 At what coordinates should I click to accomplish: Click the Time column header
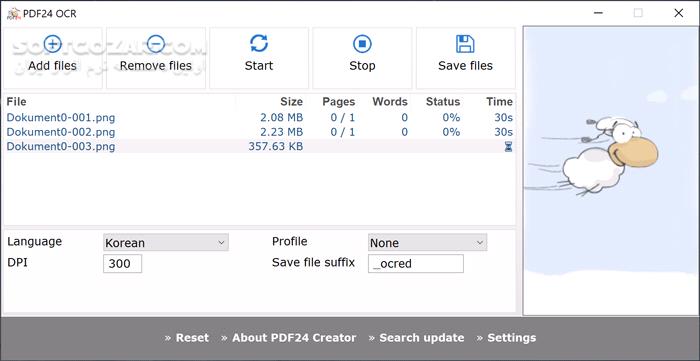click(499, 102)
